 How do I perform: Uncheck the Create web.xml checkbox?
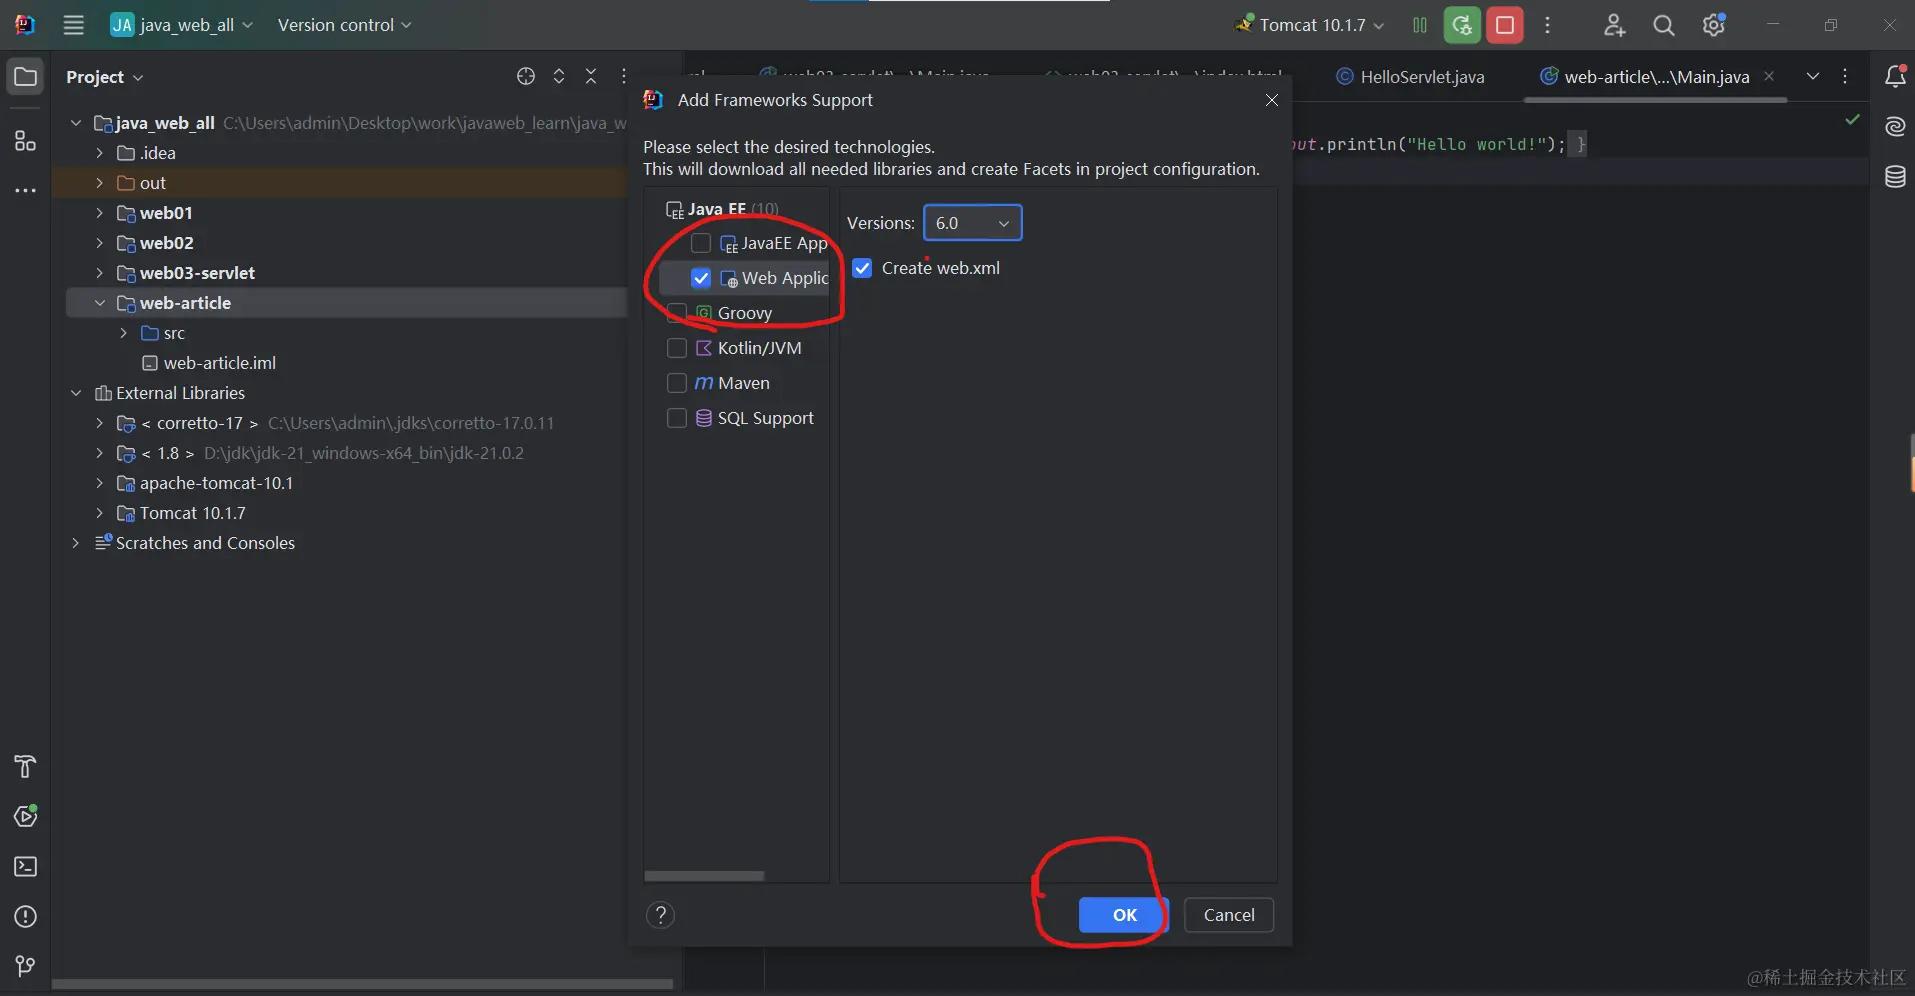(x=862, y=267)
